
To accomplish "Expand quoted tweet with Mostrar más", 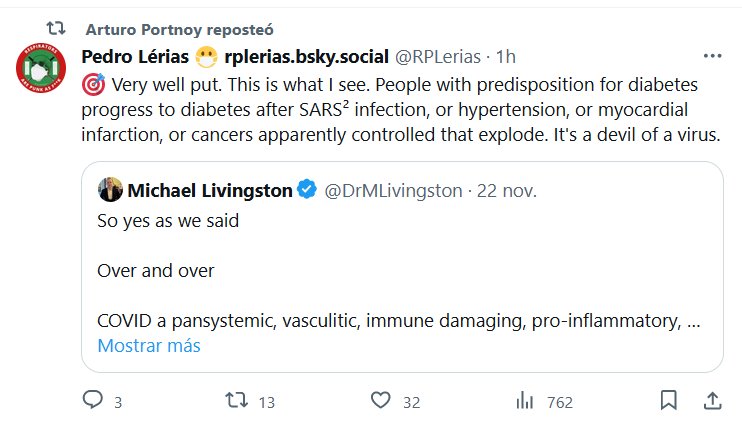I will (x=149, y=346).
